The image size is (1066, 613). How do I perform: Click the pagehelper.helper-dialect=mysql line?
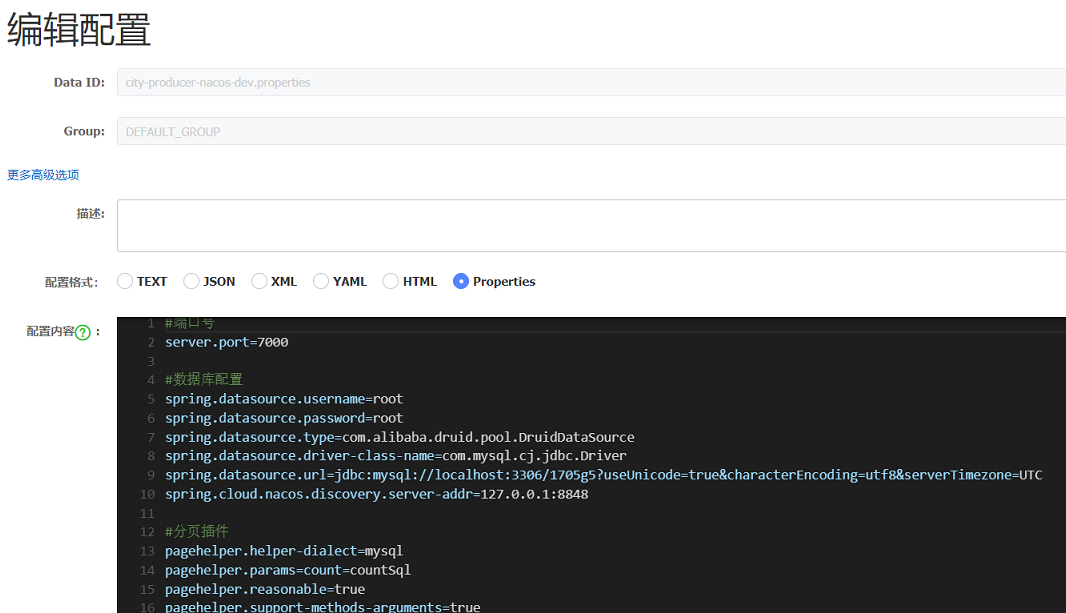(283, 551)
